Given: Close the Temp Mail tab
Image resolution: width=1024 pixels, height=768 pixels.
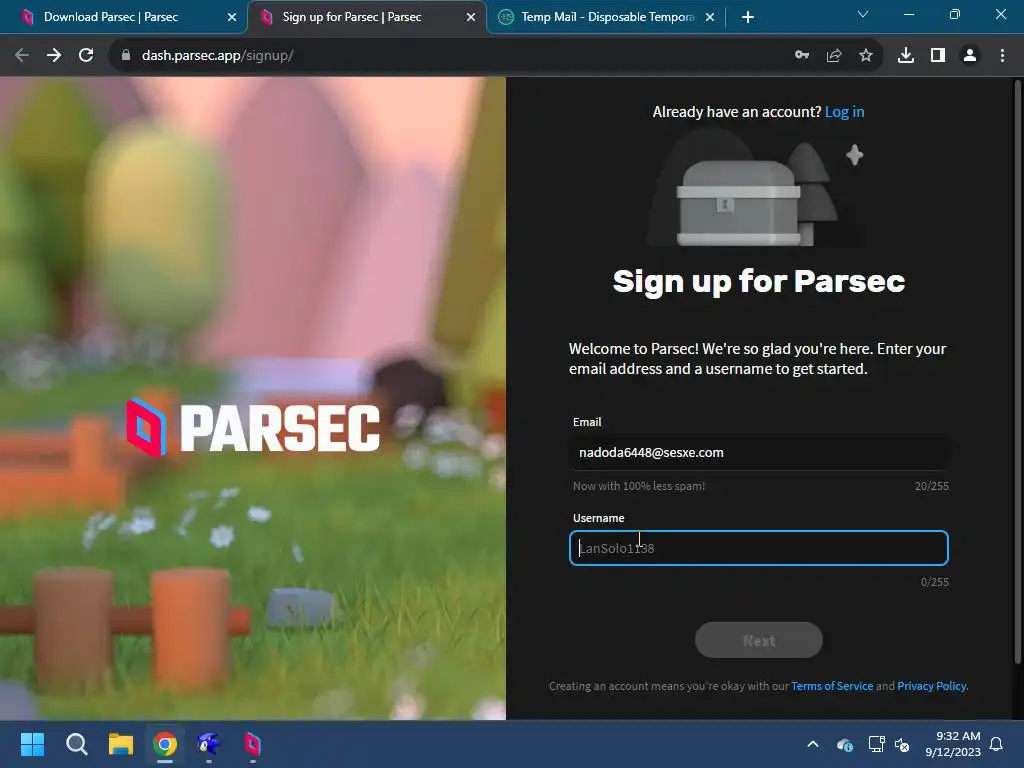Looking at the screenshot, I should (710, 17).
